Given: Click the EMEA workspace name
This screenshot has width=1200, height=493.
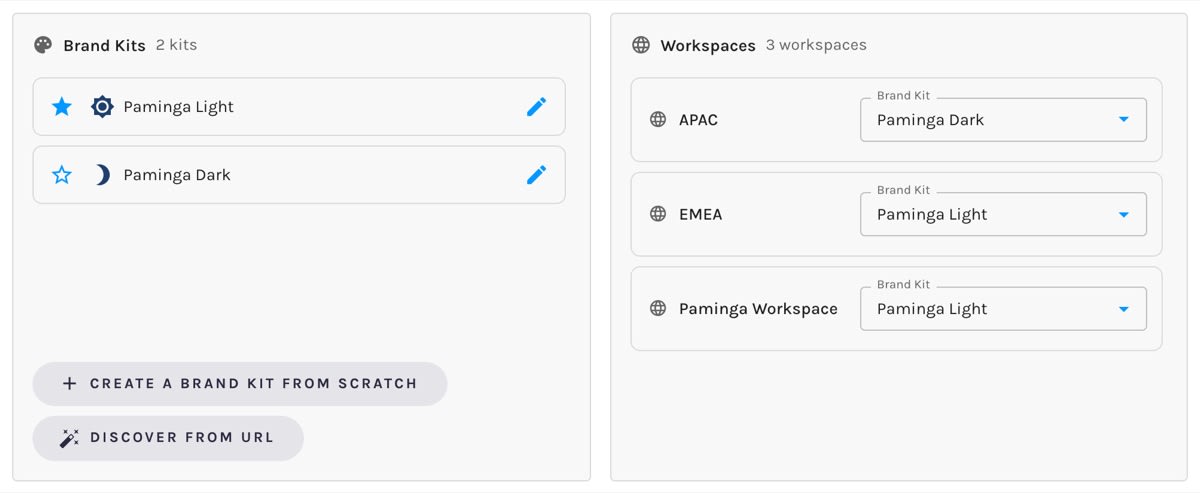Looking at the screenshot, I should 700,214.
